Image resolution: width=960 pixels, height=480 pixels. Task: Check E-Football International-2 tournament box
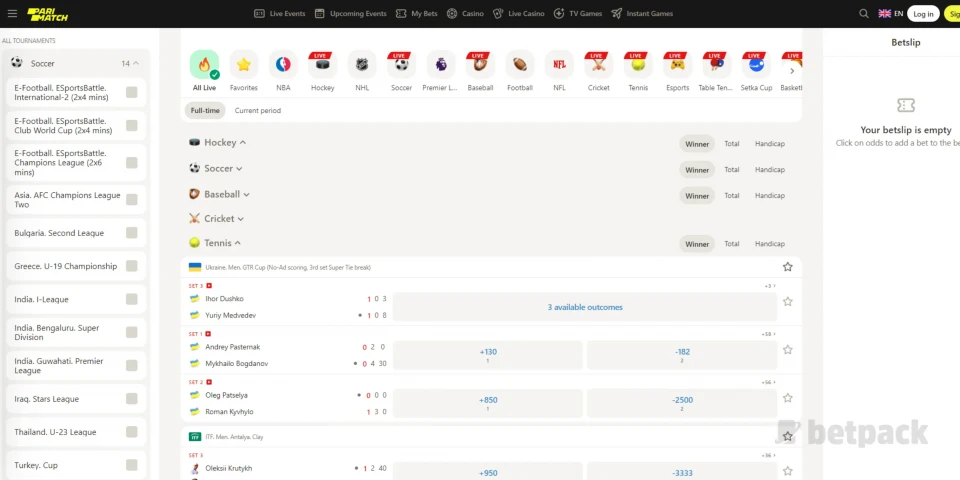click(132, 92)
